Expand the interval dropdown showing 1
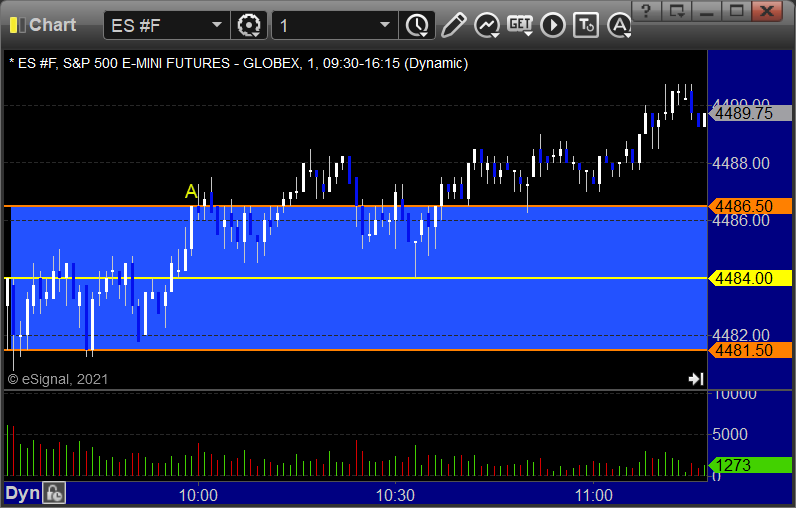The image size is (796, 508). pos(385,25)
